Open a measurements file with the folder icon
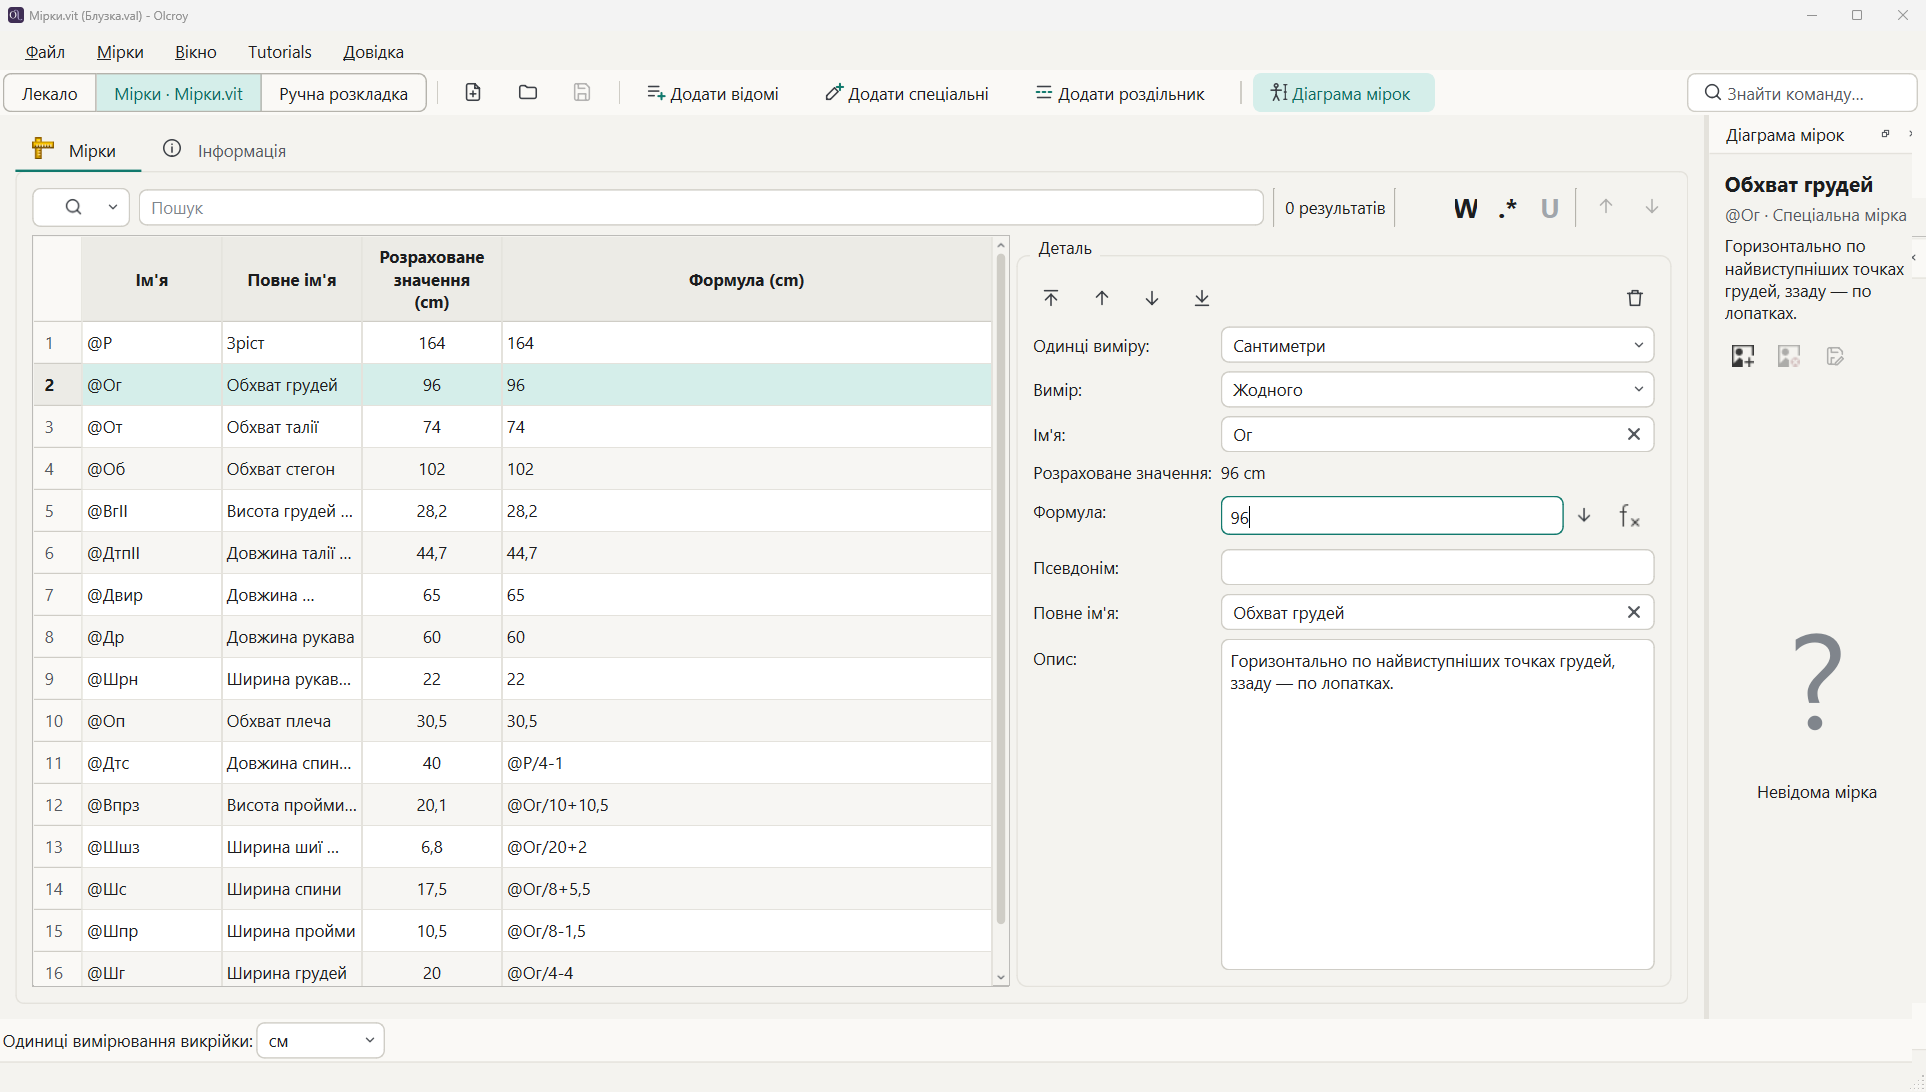 coord(528,93)
